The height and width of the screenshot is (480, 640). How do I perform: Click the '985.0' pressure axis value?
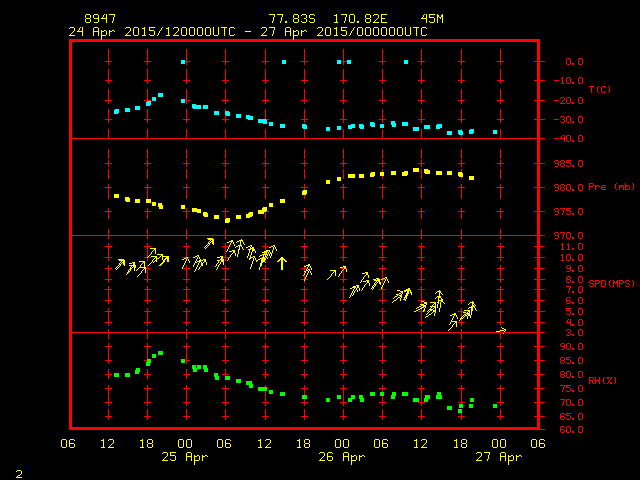[569, 164]
